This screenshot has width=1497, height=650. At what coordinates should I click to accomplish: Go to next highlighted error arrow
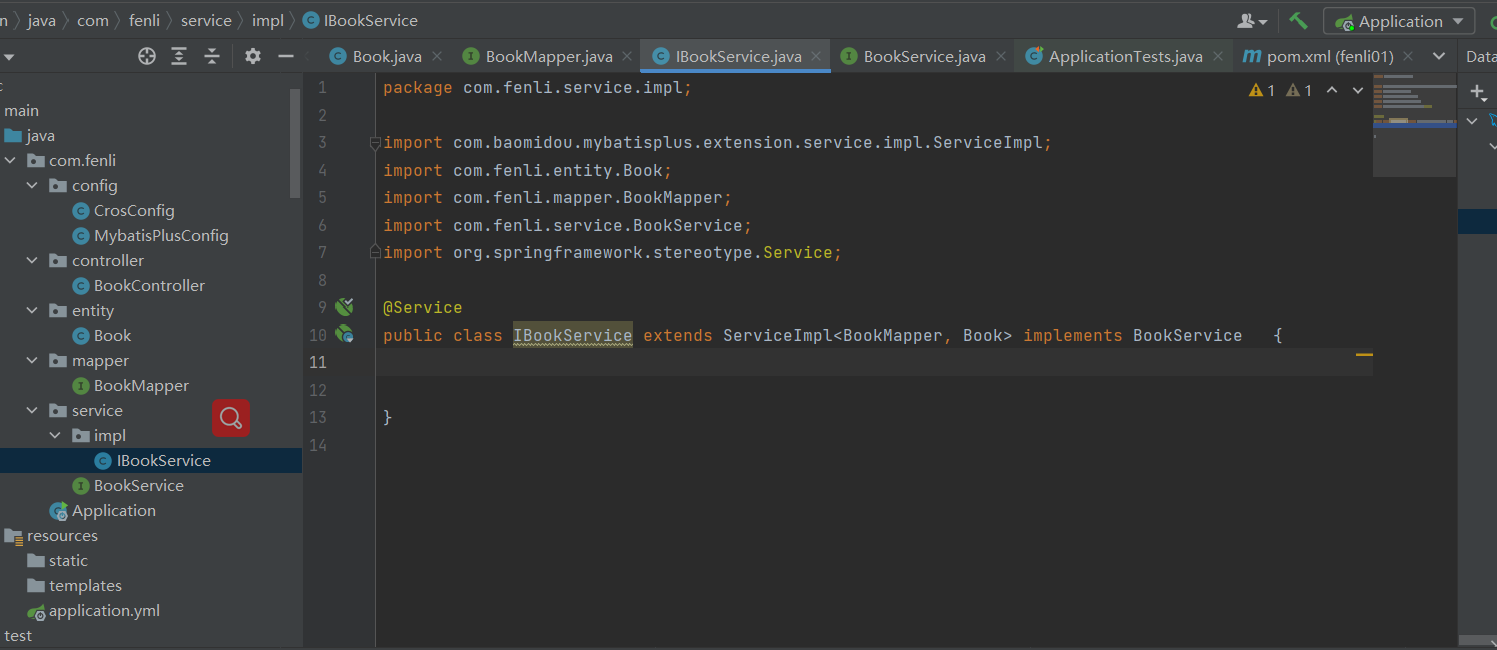pyautogui.click(x=1358, y=90)
